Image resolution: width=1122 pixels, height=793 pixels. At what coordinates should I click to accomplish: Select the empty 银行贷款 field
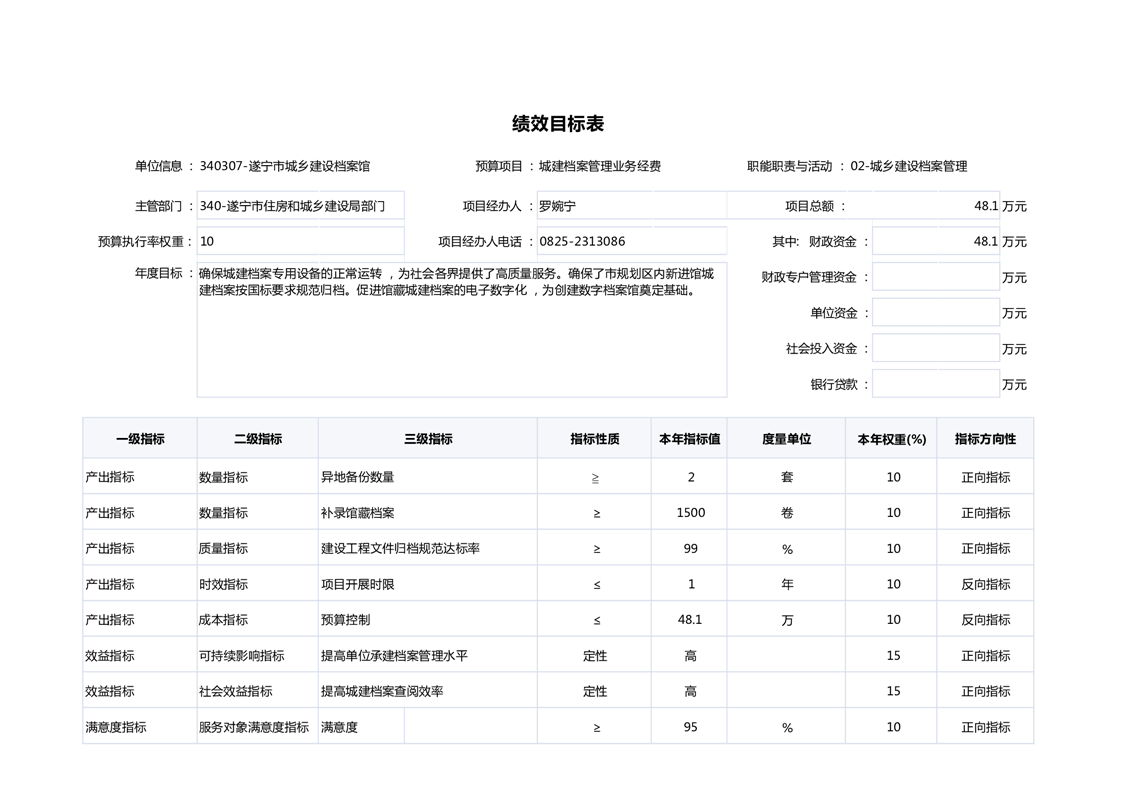click(935, 384)
